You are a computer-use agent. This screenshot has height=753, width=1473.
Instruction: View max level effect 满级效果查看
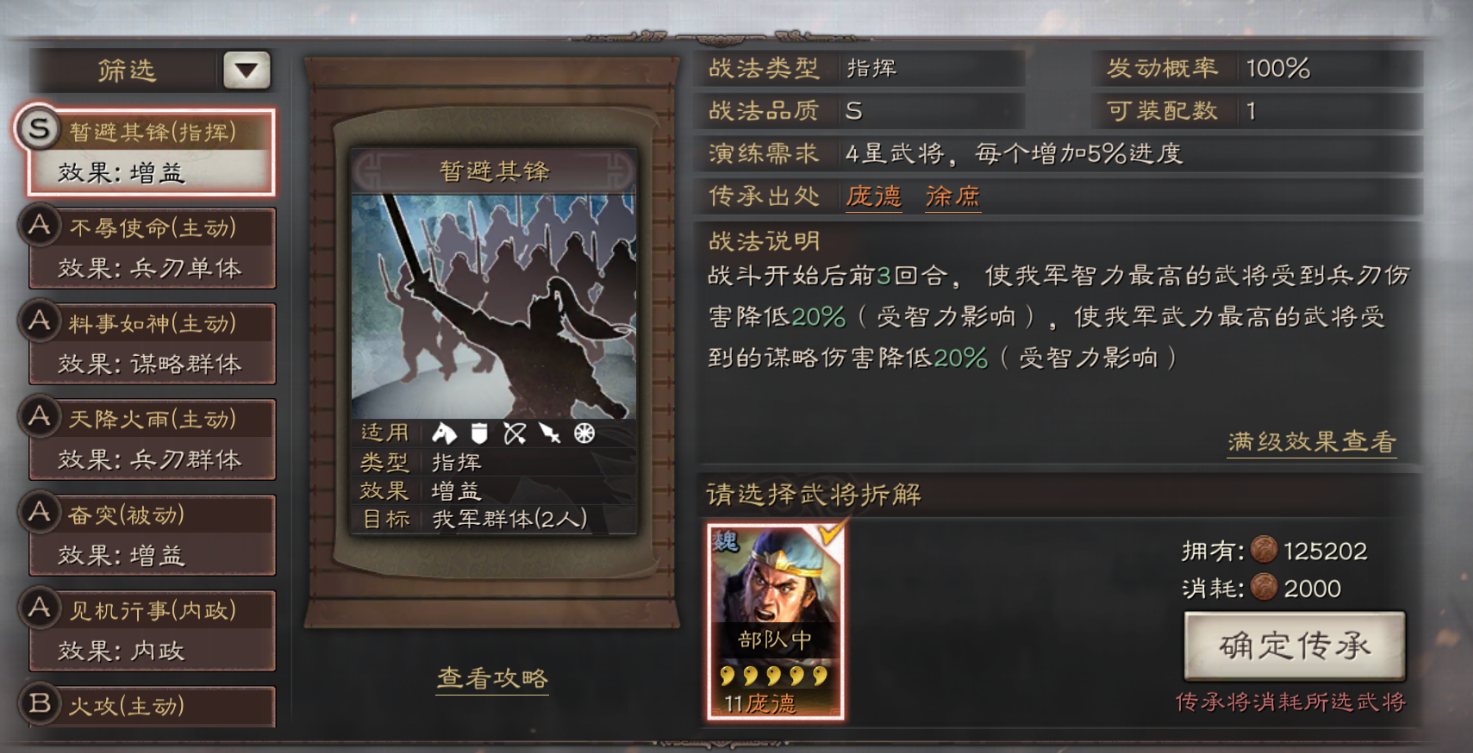(1312, 443)
